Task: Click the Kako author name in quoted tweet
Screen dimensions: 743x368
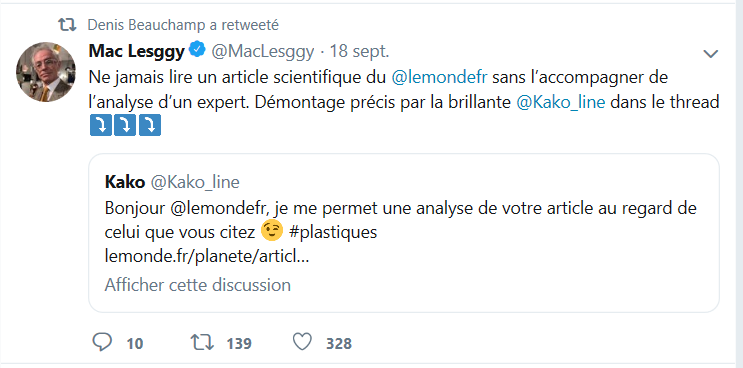Action: [x=125, y=182]
